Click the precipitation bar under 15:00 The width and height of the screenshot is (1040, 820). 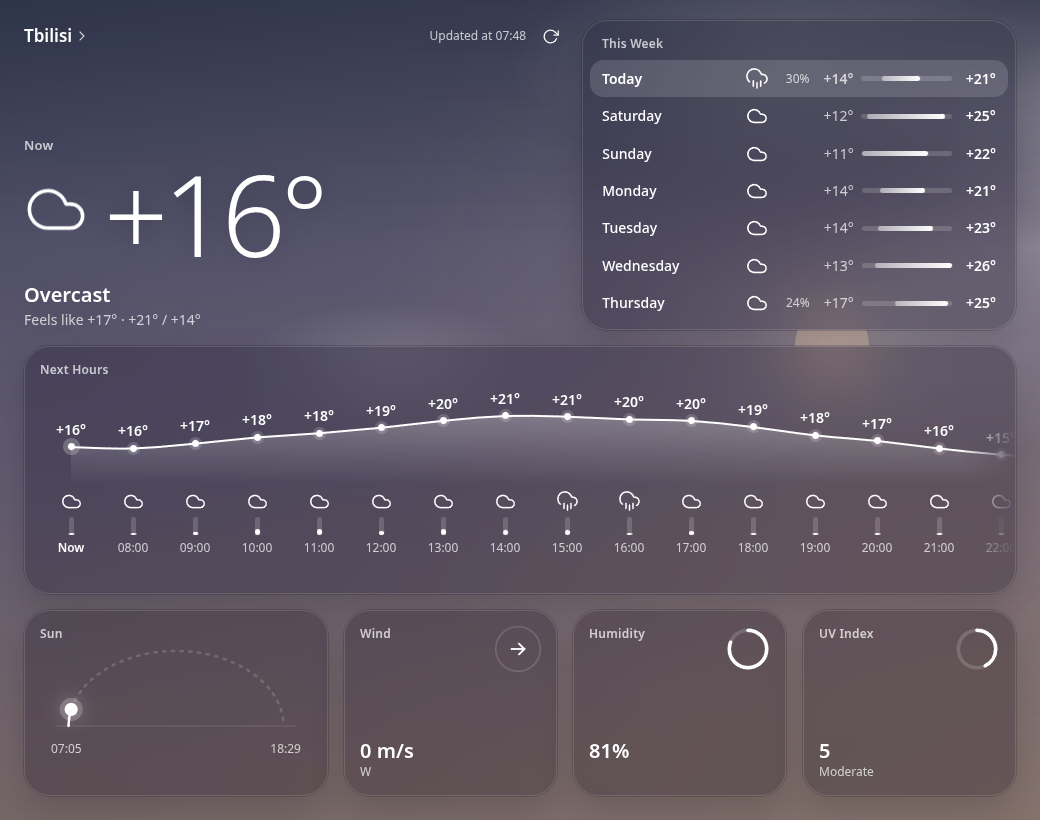[x=567, y=526]
